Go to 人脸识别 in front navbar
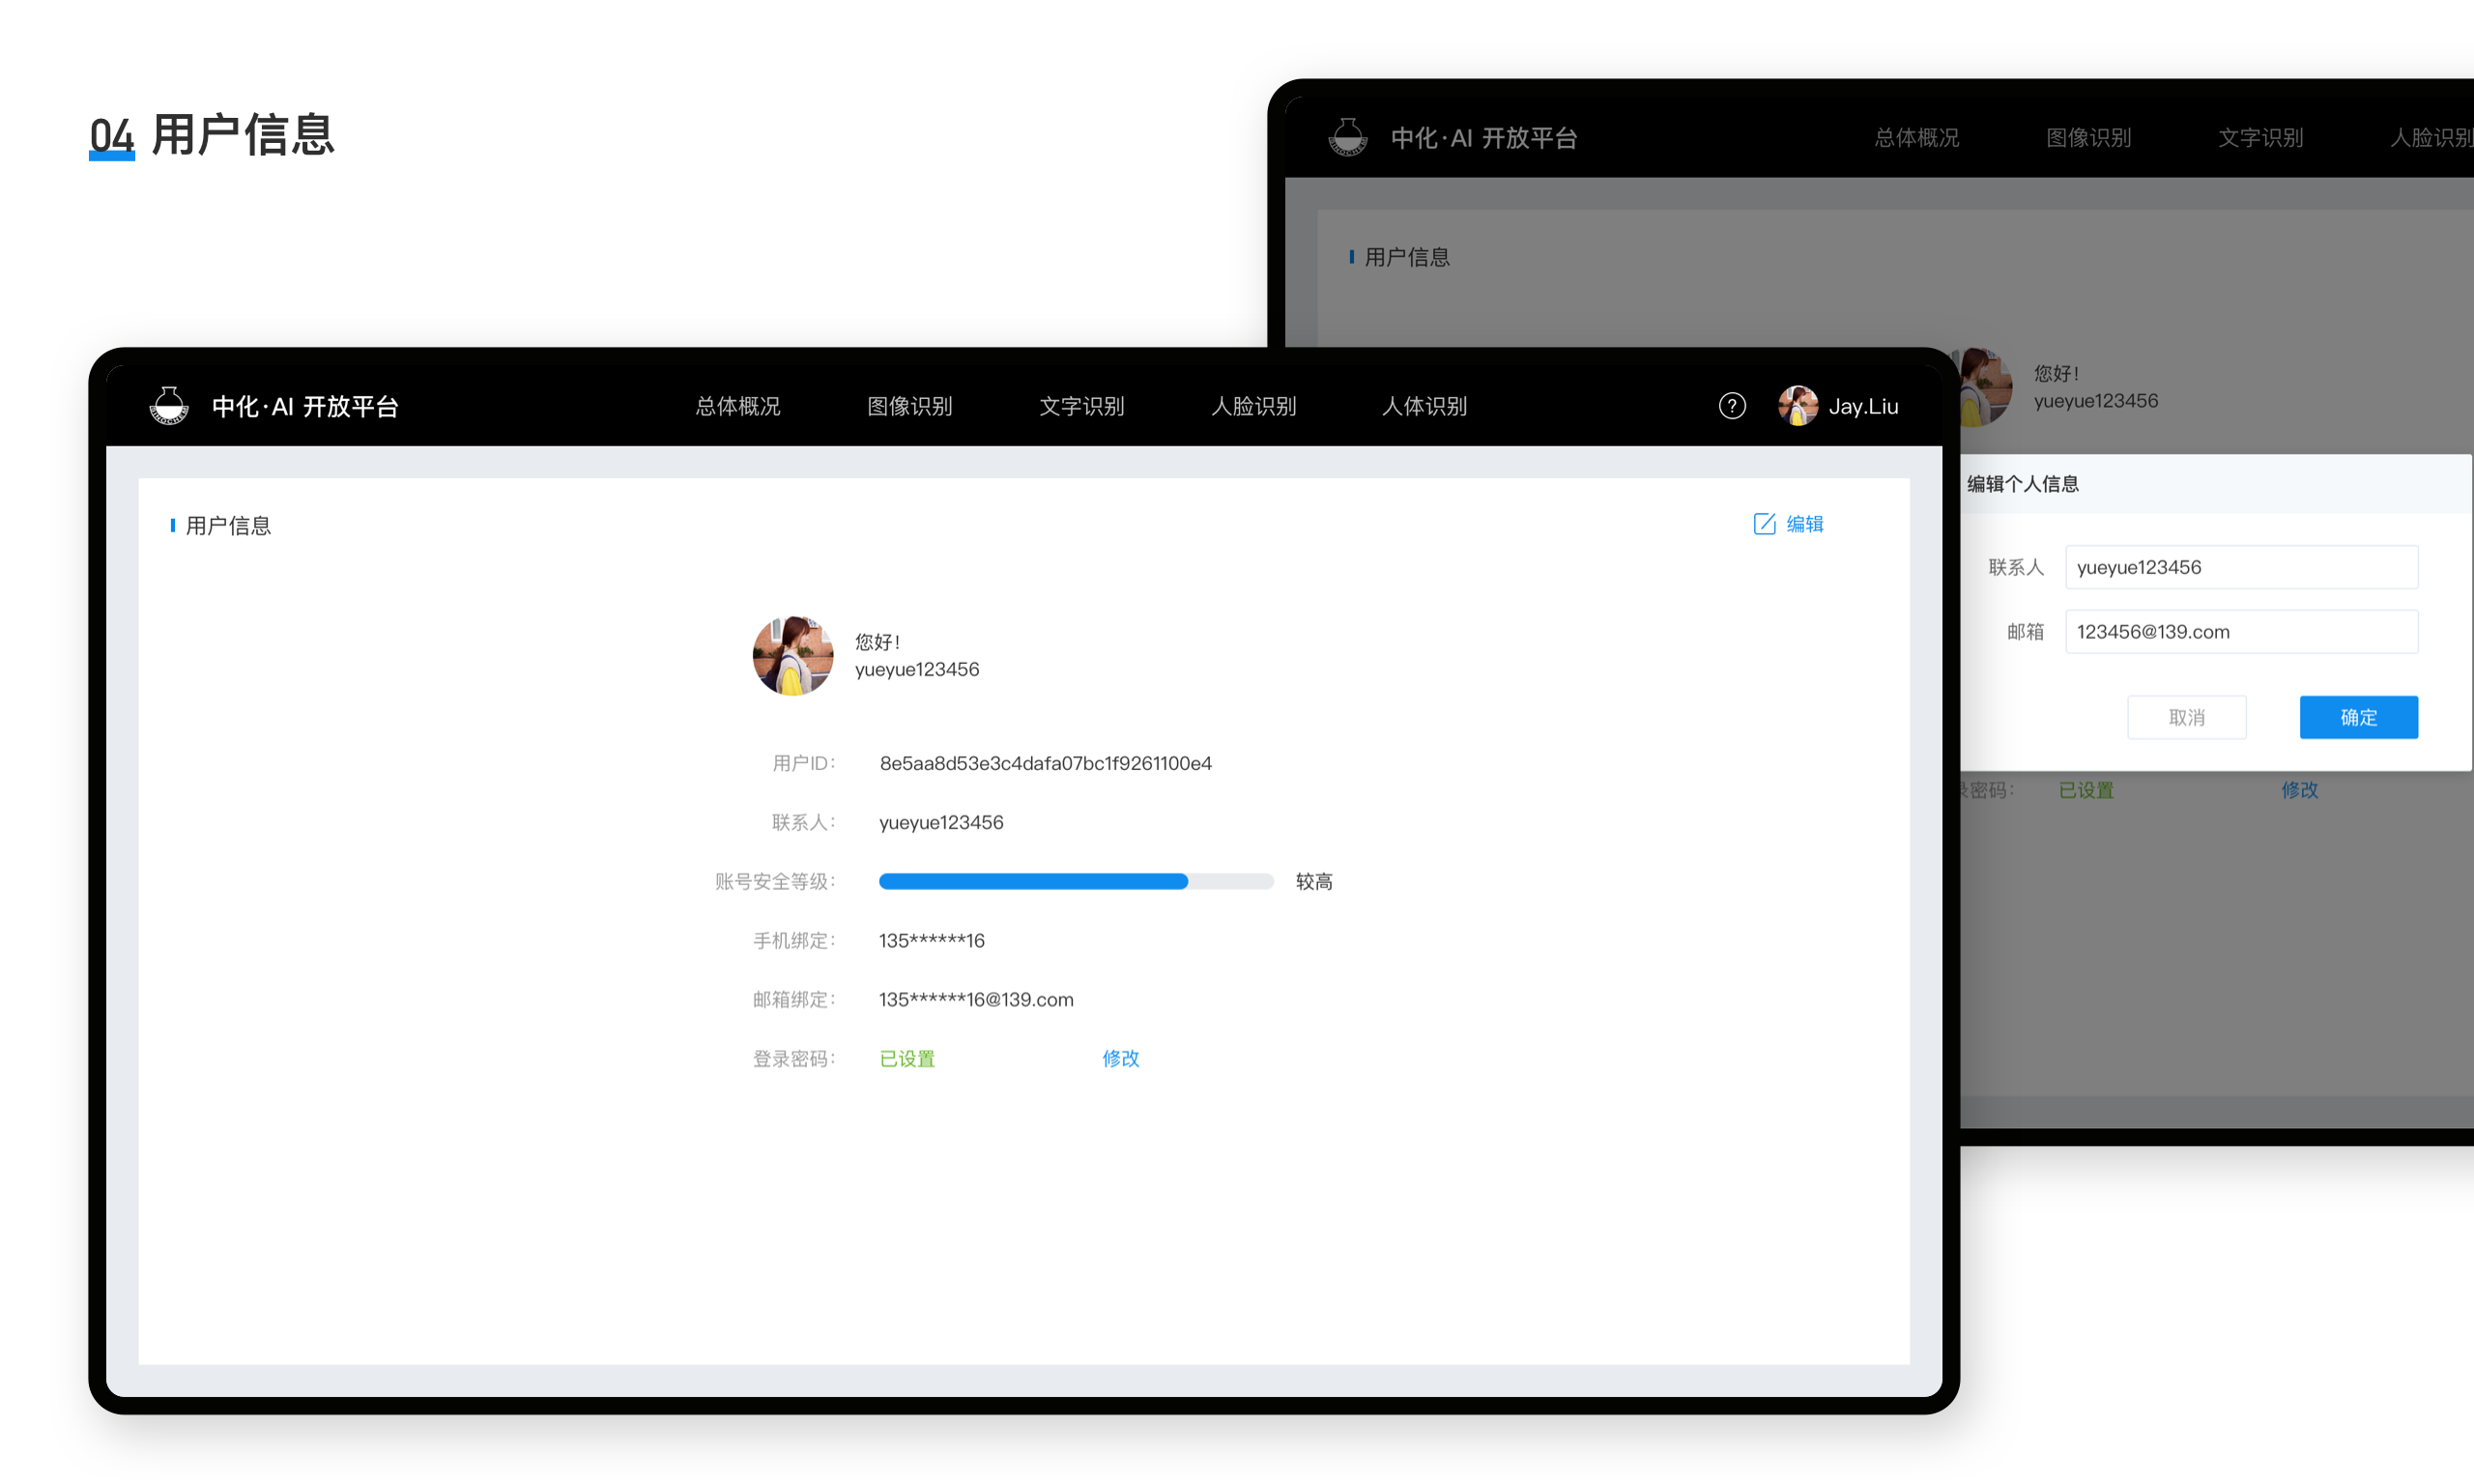Viewport: 2474px width, 1484px height. pyautogui.click(x=1254, y=406)
